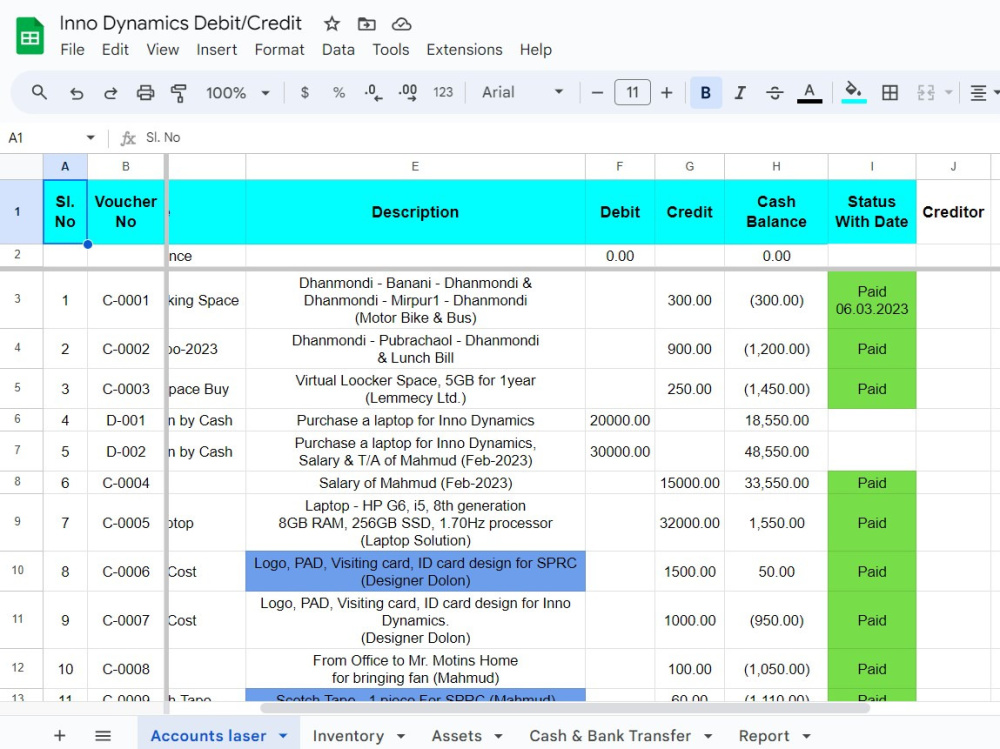Switch to Cash & Bank Transfer tab
The image size is (1000, 749).
coord(610,736)
